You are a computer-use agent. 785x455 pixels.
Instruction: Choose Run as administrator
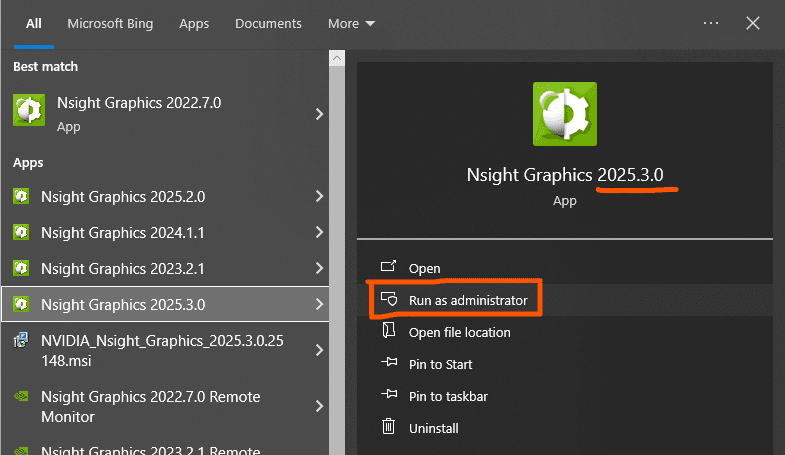tap(468, 300)
